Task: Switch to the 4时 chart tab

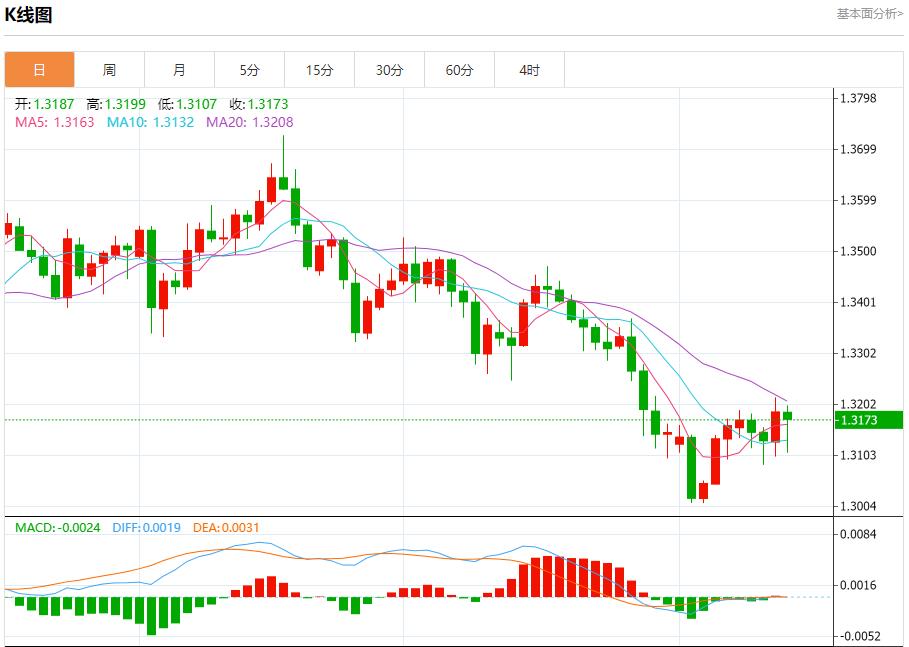Action: pyautogui.click(x=529, y=70)
